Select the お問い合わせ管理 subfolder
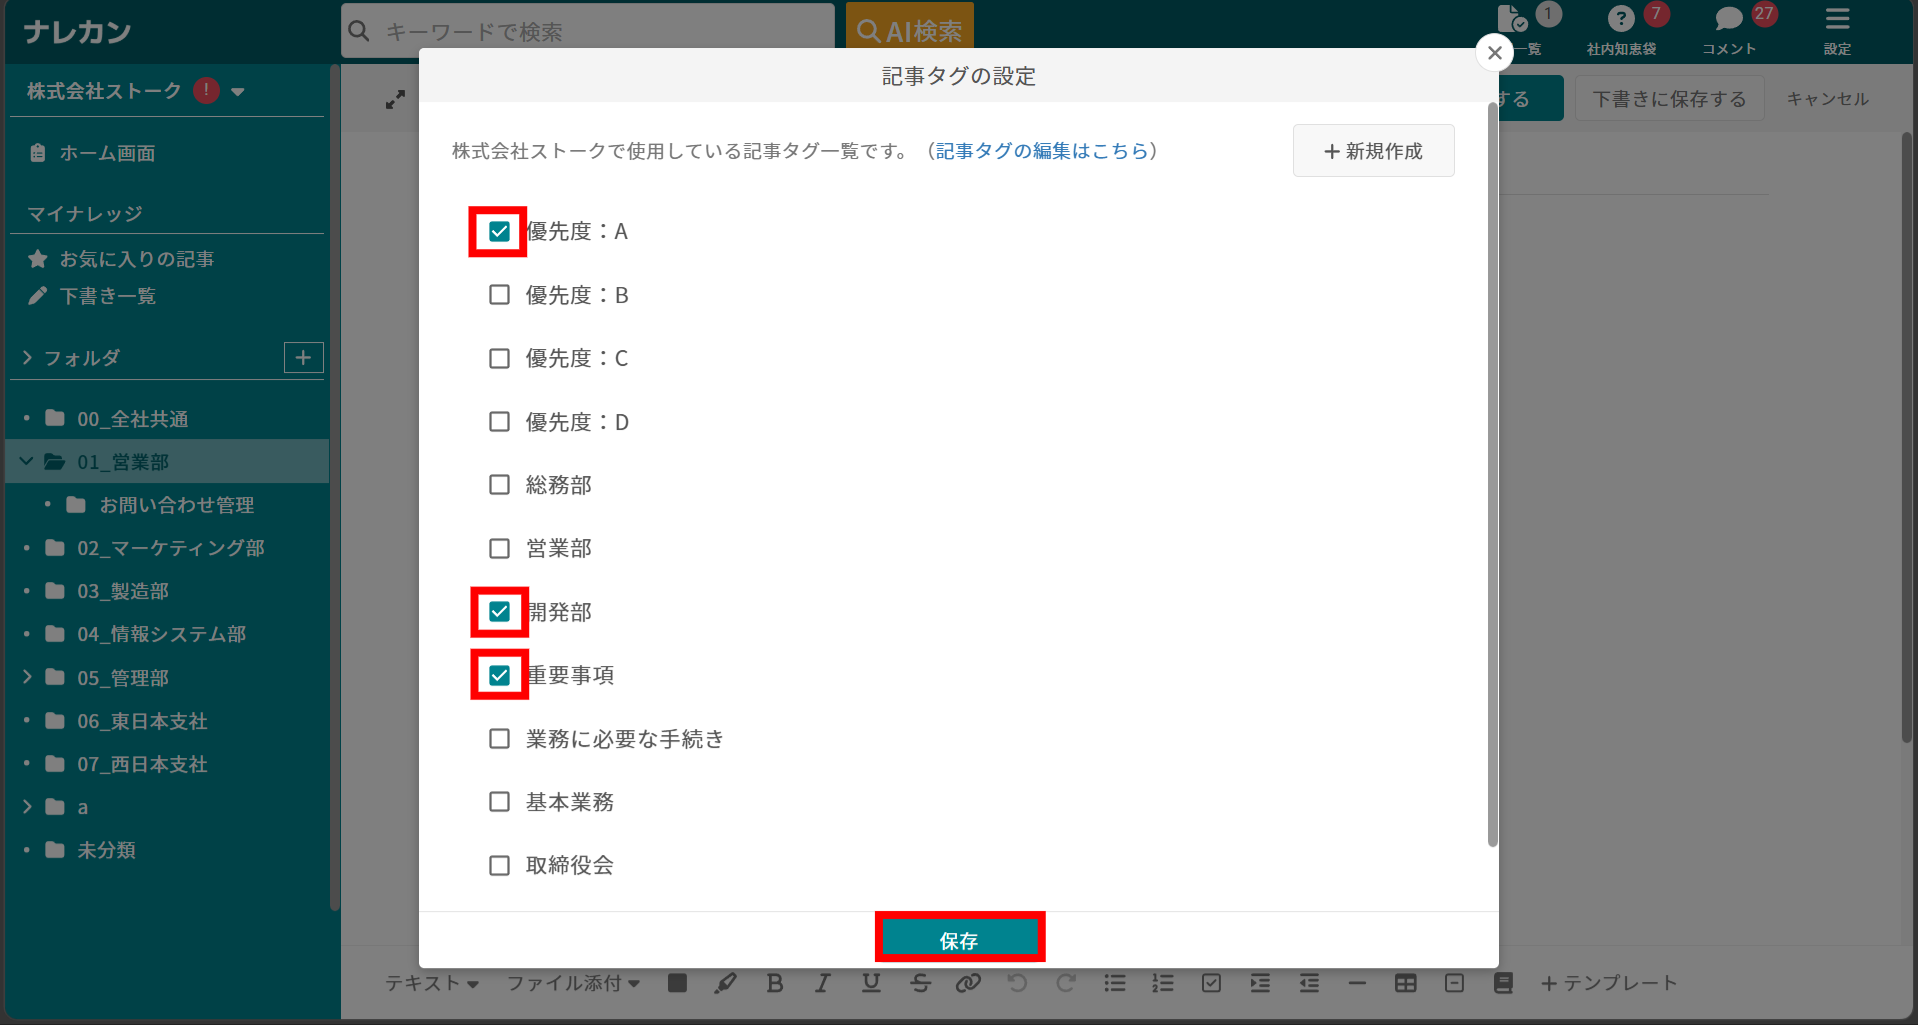1918x1025 pixels. [177, 505]
